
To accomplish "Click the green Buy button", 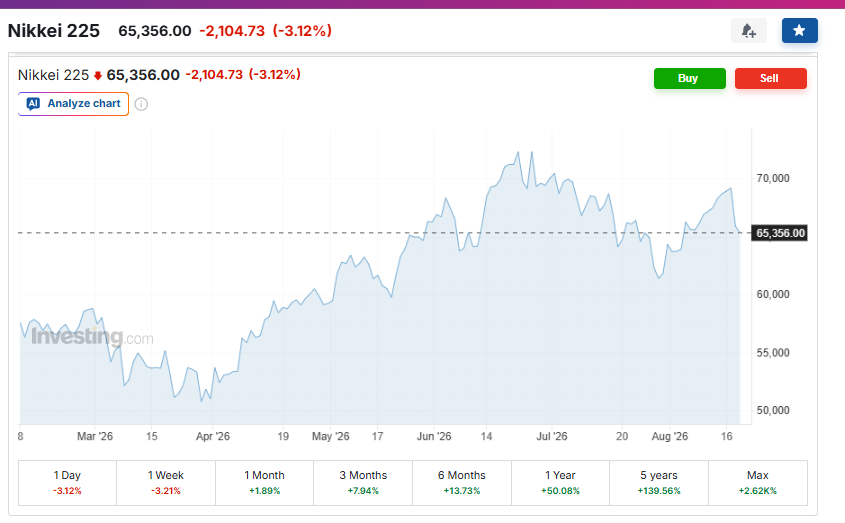I will tap(690, 78).
